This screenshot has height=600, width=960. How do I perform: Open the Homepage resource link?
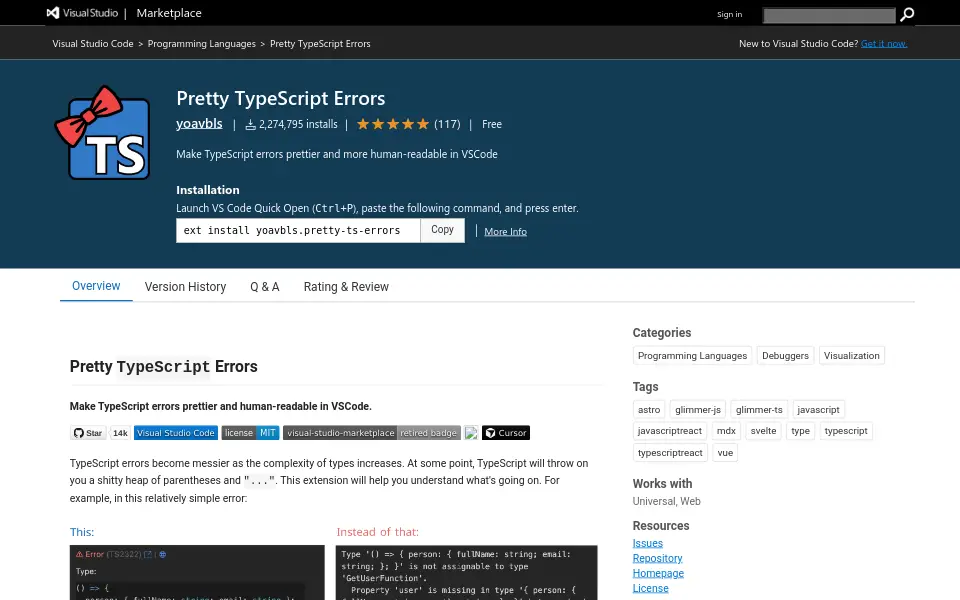point(658,573)
